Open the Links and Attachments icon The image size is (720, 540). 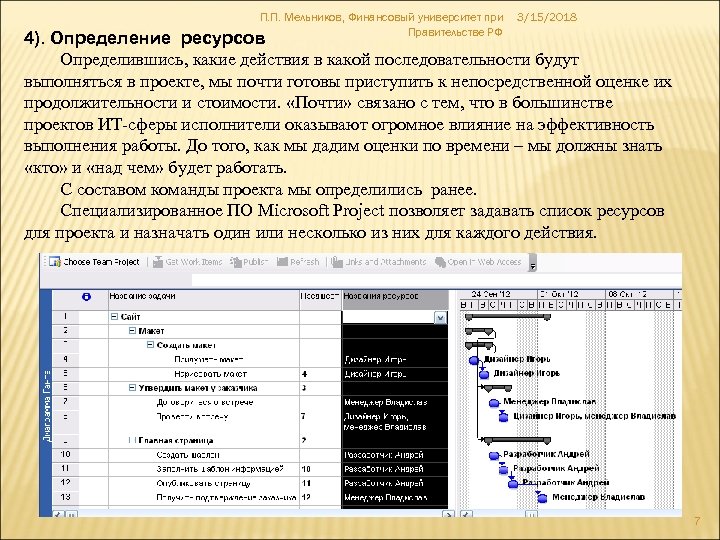[x=337, y=262]
